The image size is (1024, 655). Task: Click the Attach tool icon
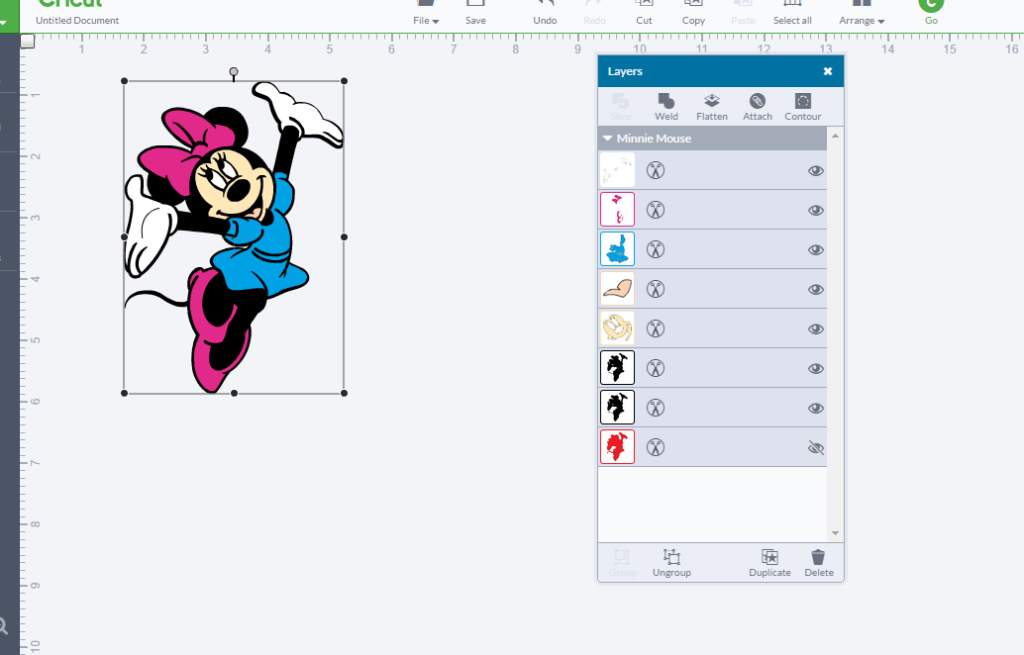(757, 101)
